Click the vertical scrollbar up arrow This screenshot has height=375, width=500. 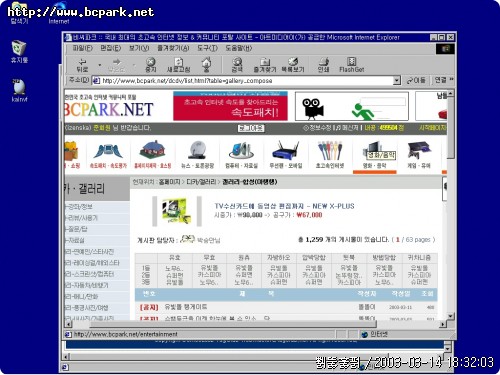450,94
